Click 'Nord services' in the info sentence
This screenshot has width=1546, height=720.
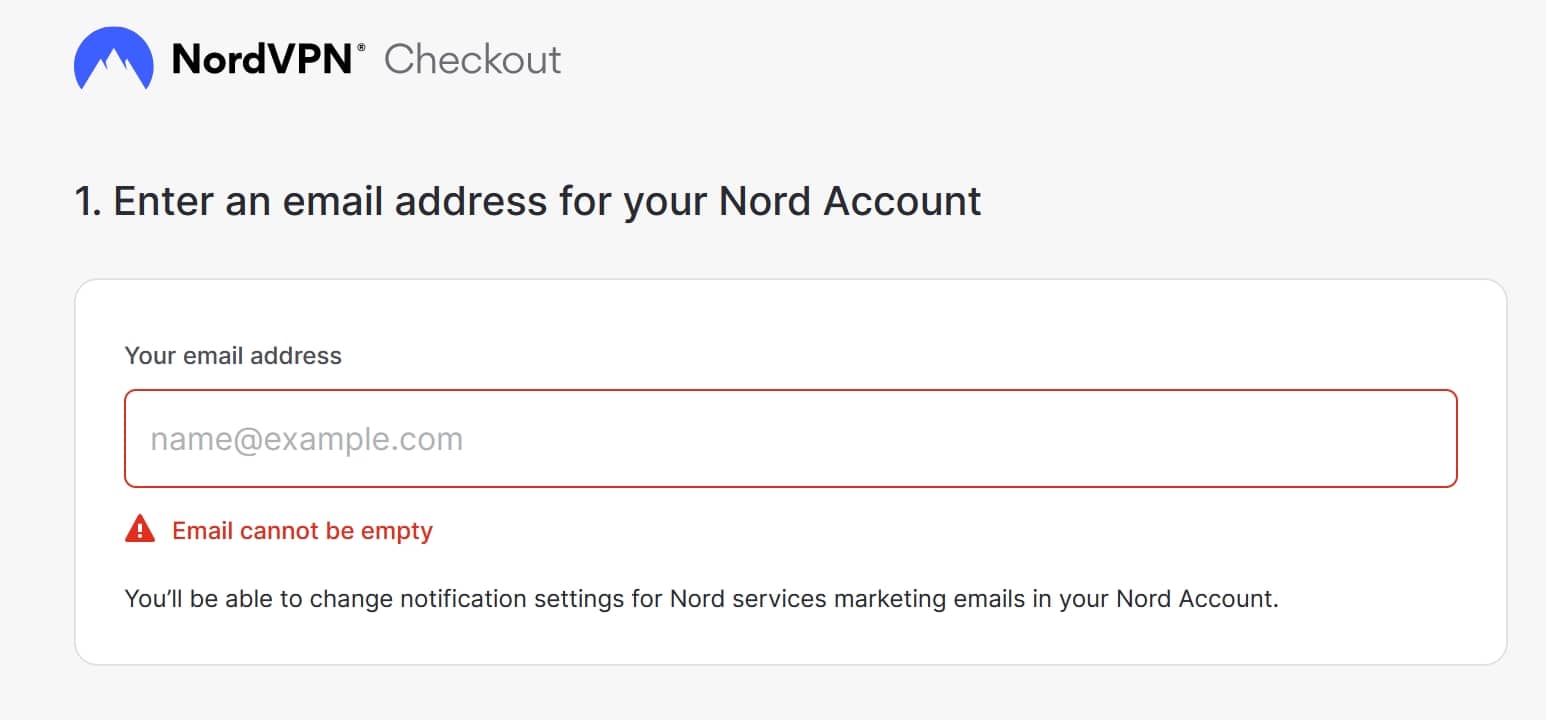click(748, 599)
